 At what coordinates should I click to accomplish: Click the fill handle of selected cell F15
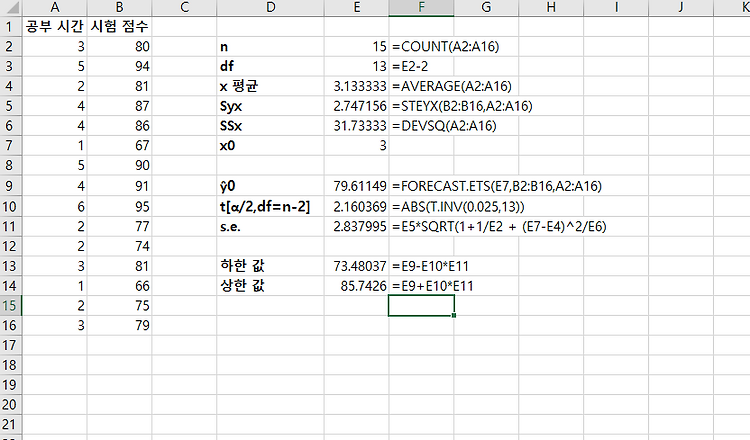tap(453, 315)
